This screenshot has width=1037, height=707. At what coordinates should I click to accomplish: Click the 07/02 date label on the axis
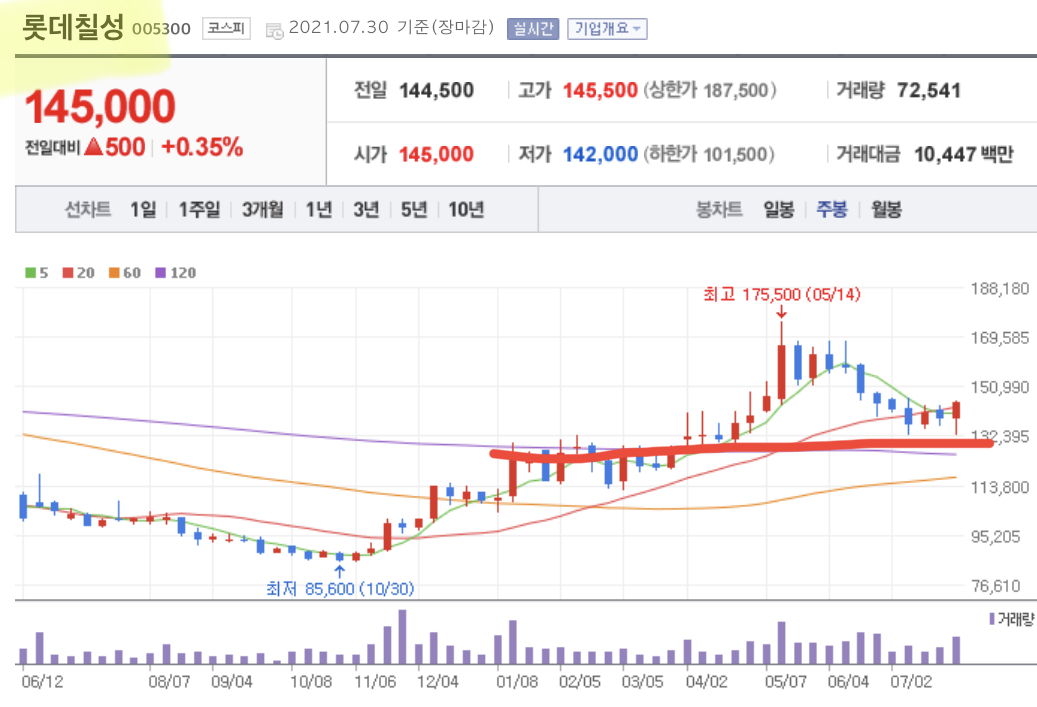point(911,682)
